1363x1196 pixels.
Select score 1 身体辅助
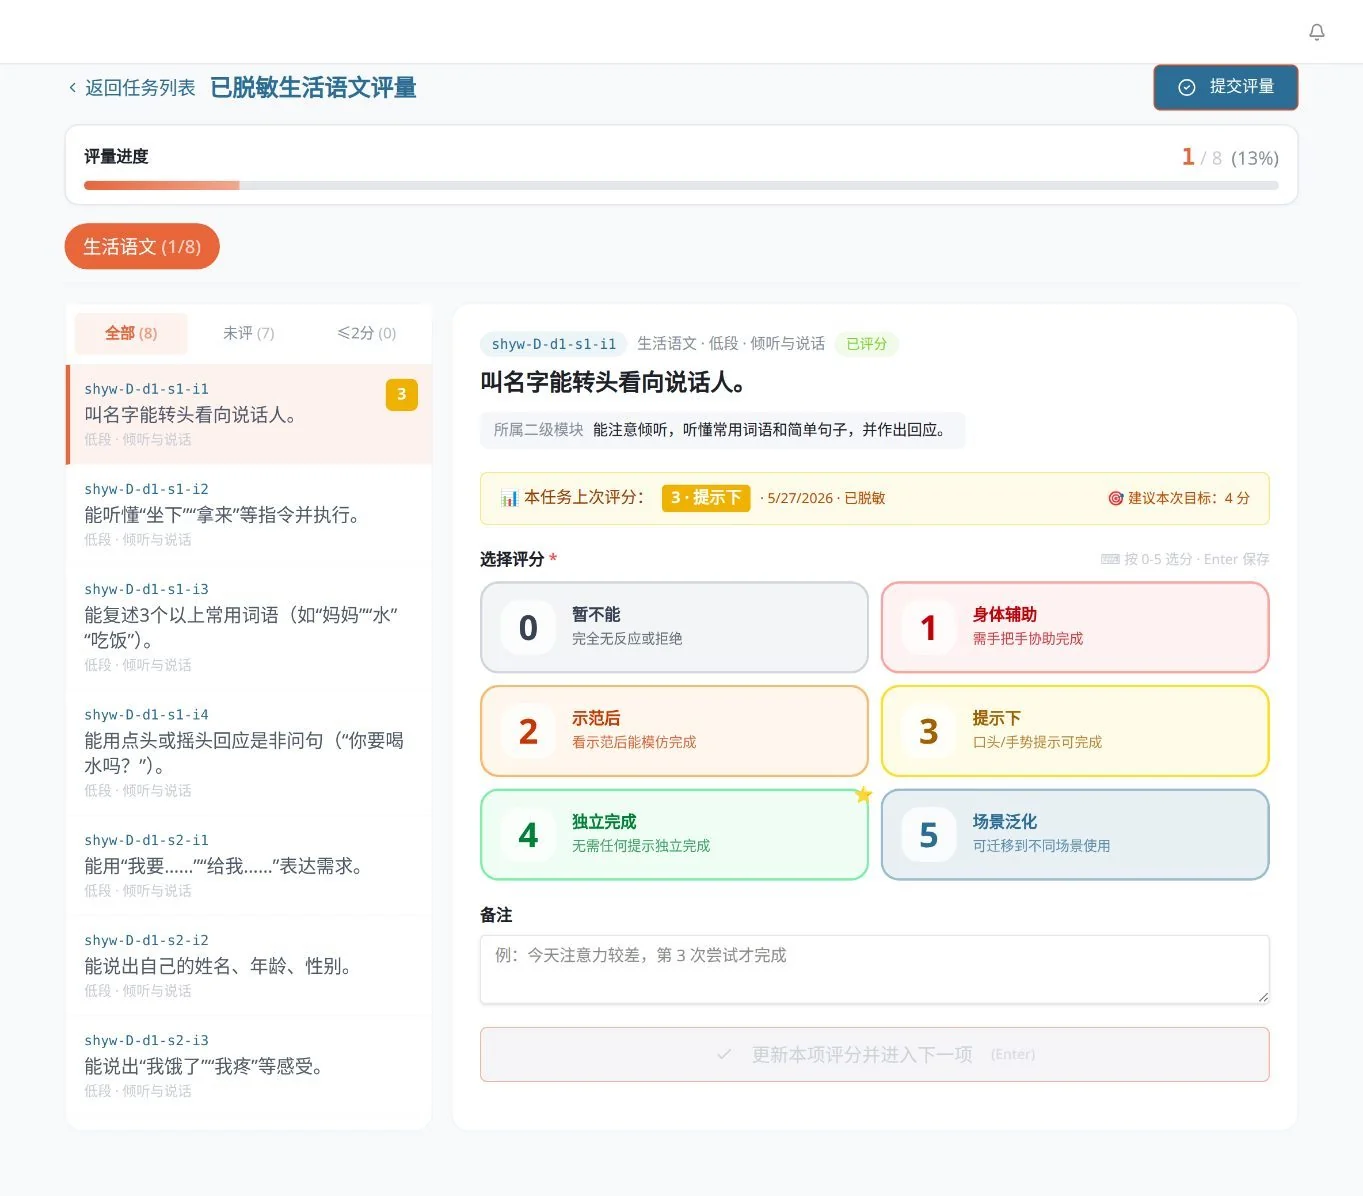(x=1075, y=627)
